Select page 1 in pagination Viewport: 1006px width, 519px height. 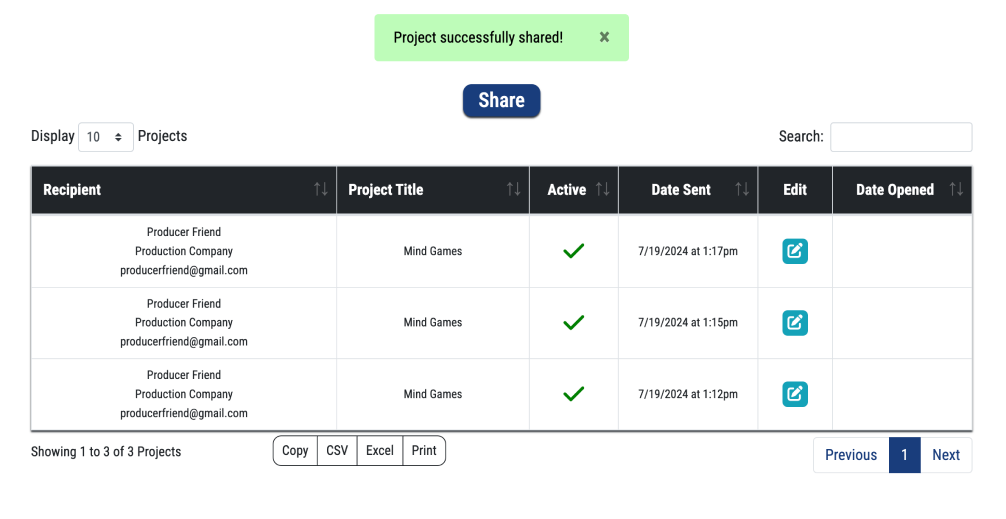tap(904, 455)
